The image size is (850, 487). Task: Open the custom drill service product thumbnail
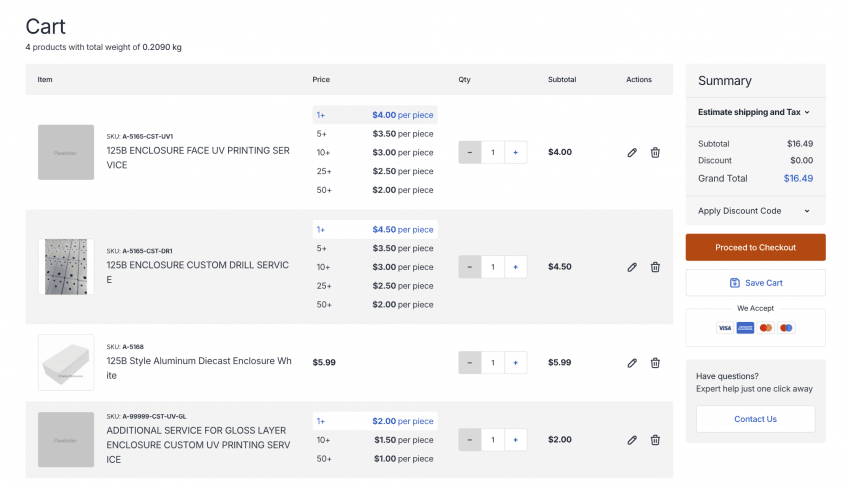coord(66,266)
